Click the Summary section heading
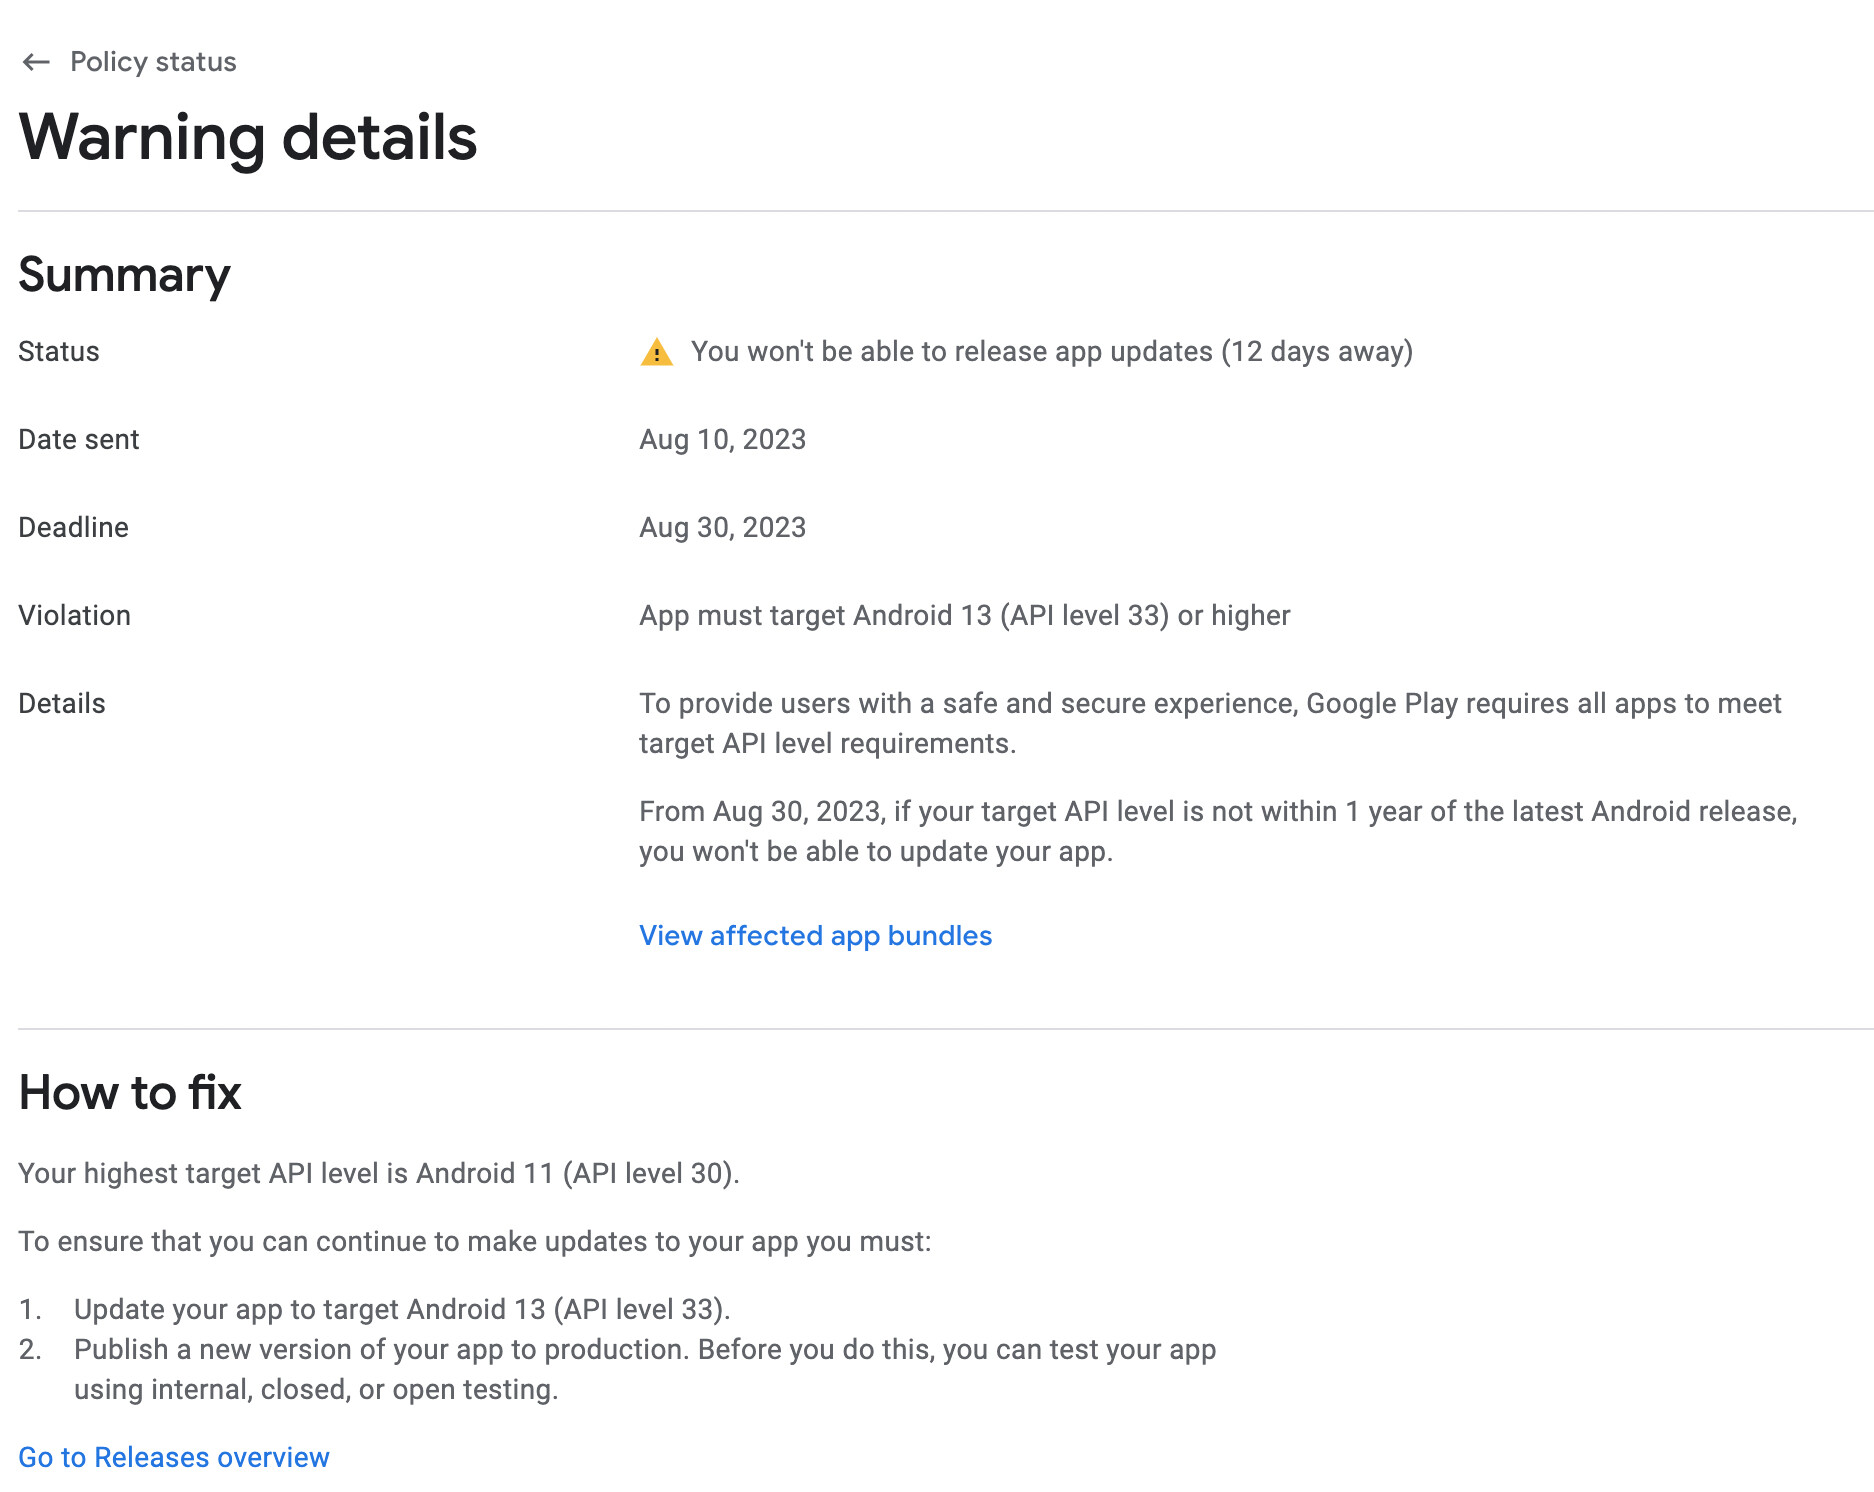The image size is (1874, 1492). pyautogui.click(x=124, y=275)
